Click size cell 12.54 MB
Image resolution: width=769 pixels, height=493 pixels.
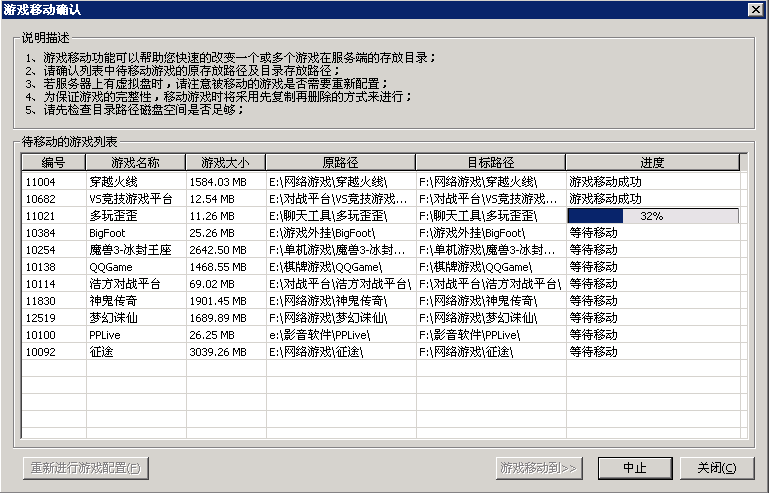click(x=212, y=199)
